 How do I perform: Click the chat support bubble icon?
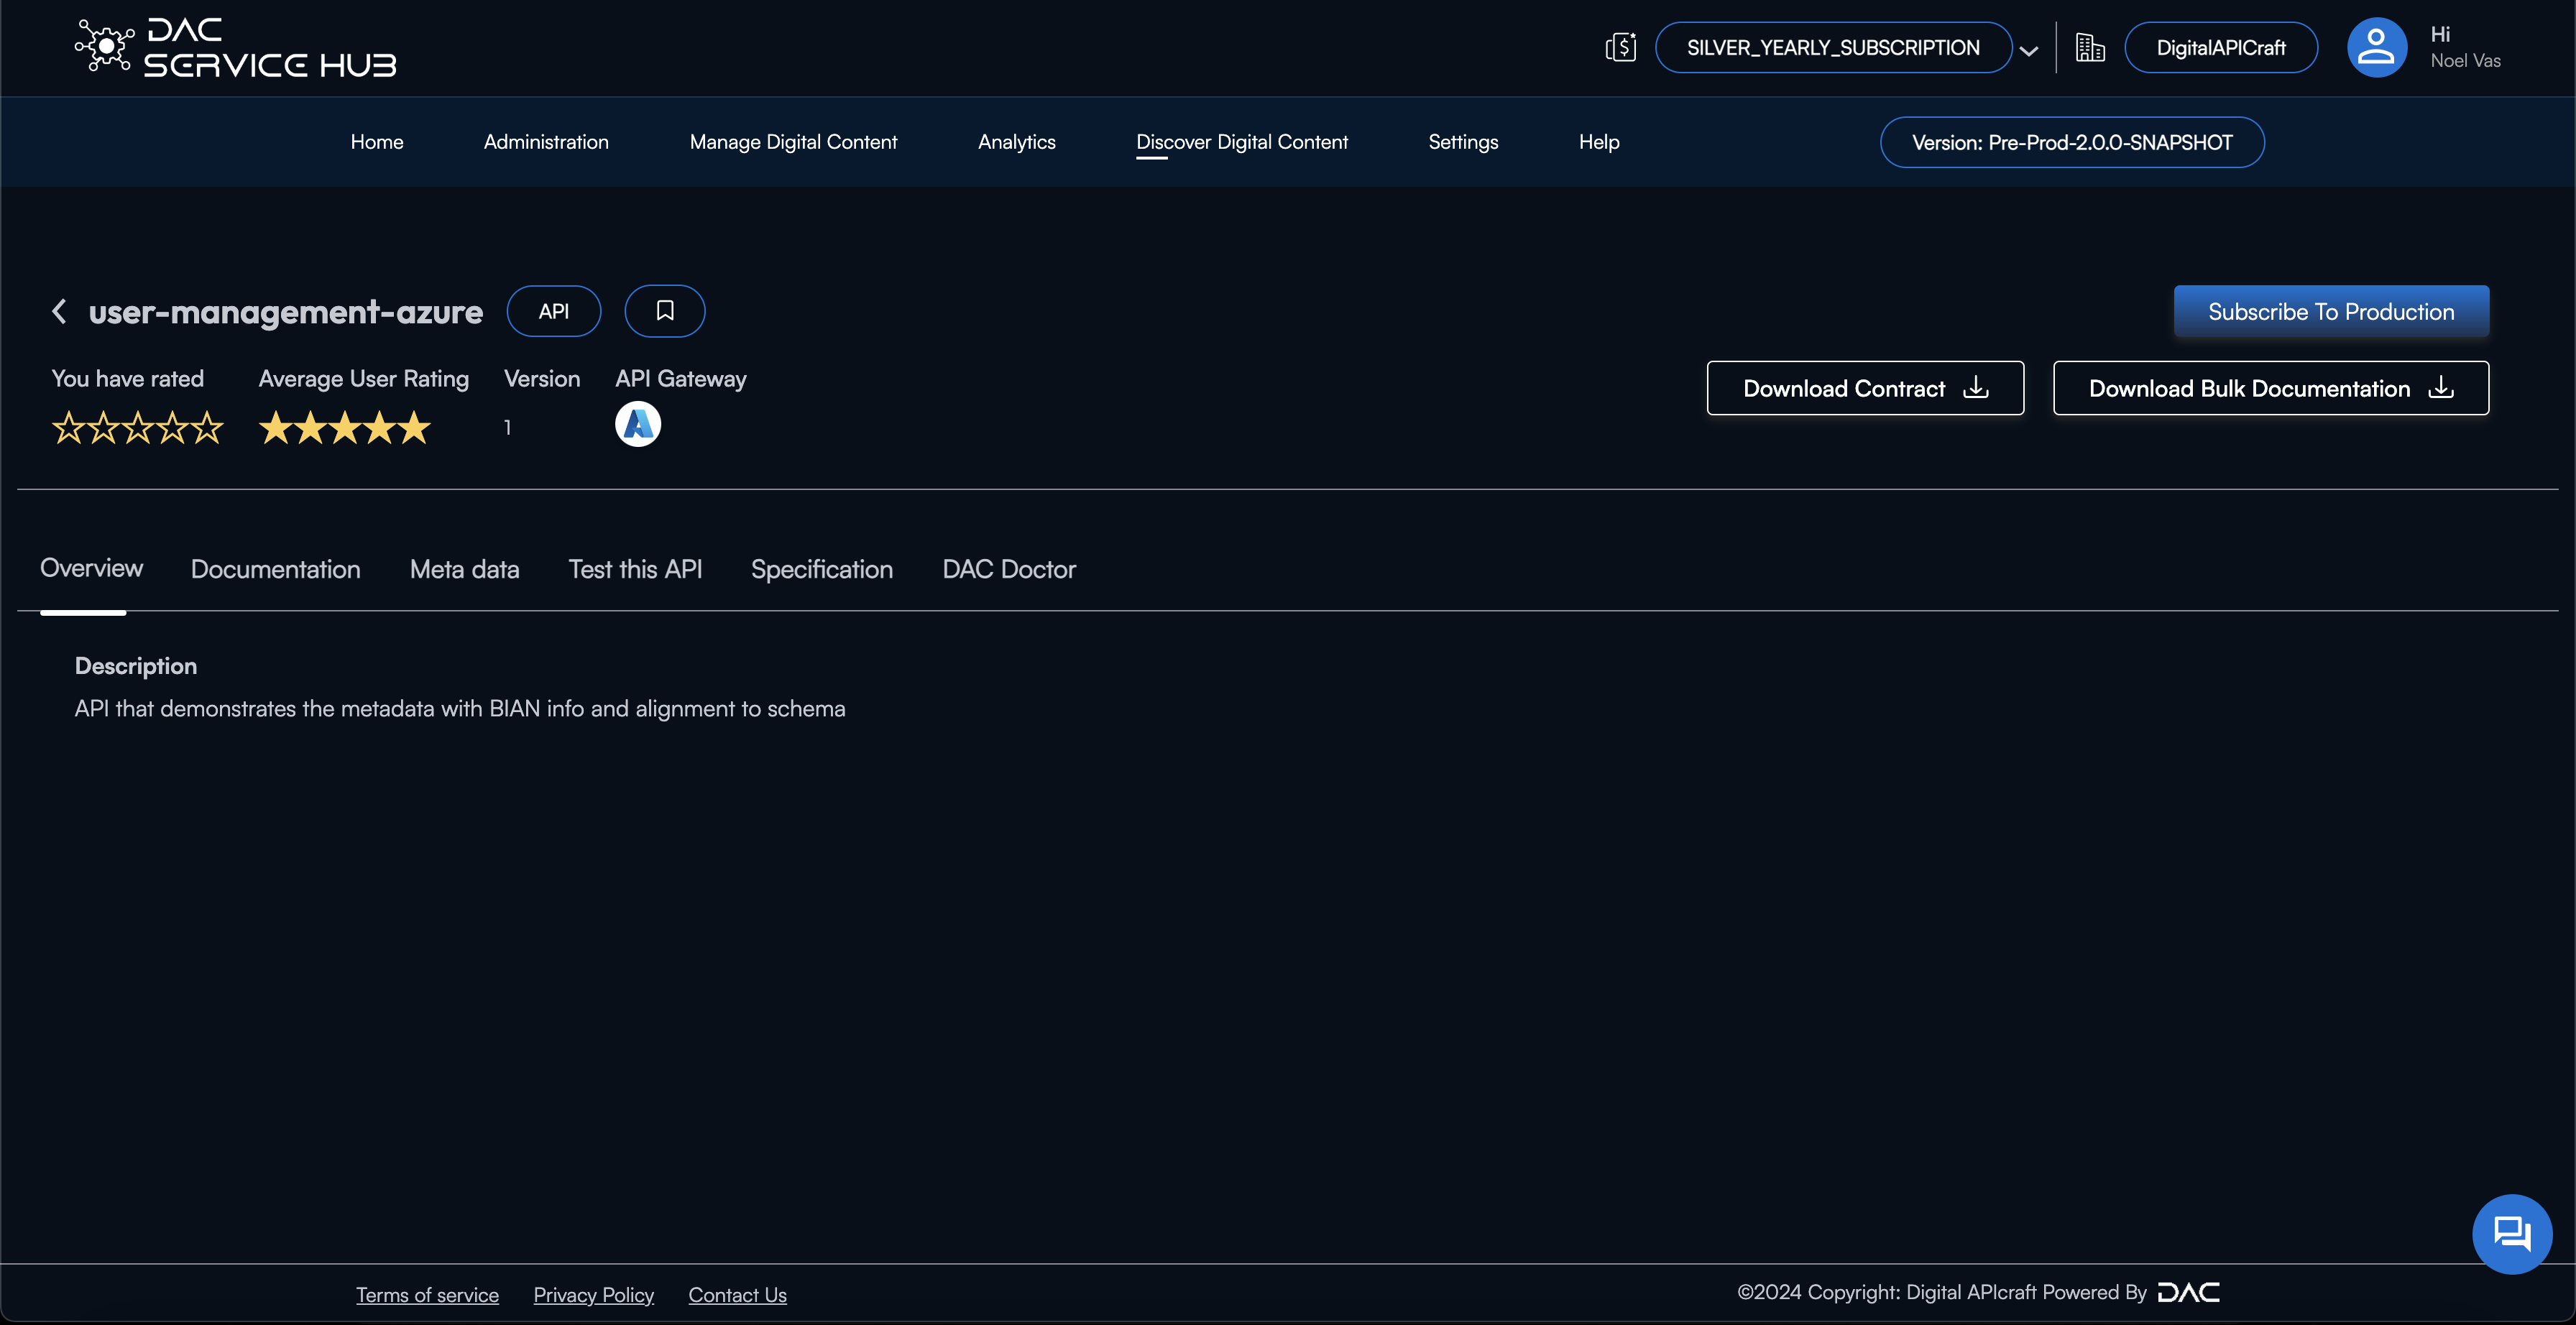tap(2513, 1234)
